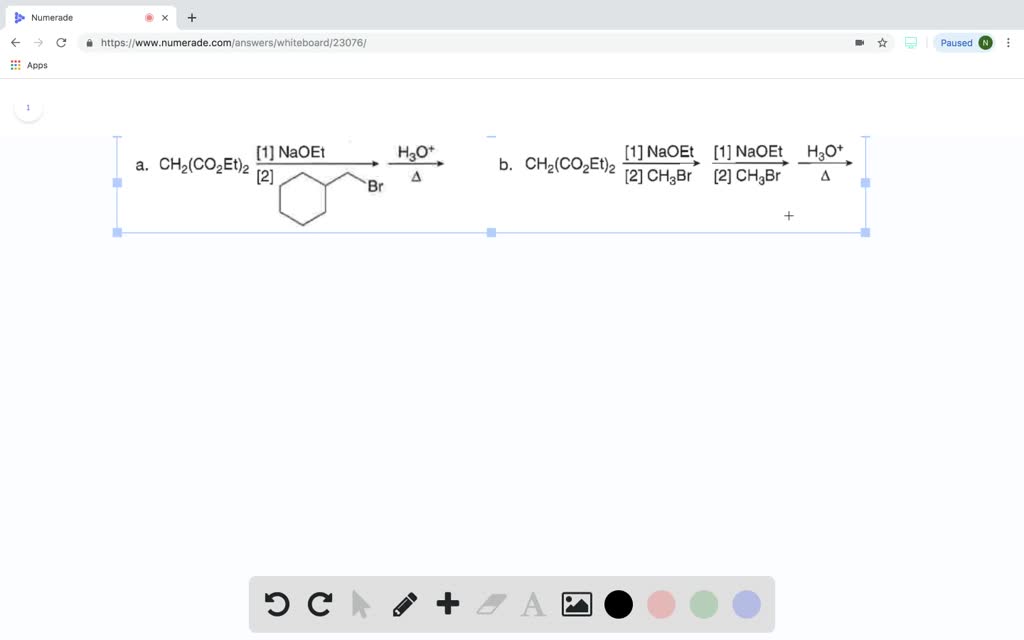Pick the lavender blue color swatch
The height and width of the screenshot is (640, 1024).
(746, 604)
